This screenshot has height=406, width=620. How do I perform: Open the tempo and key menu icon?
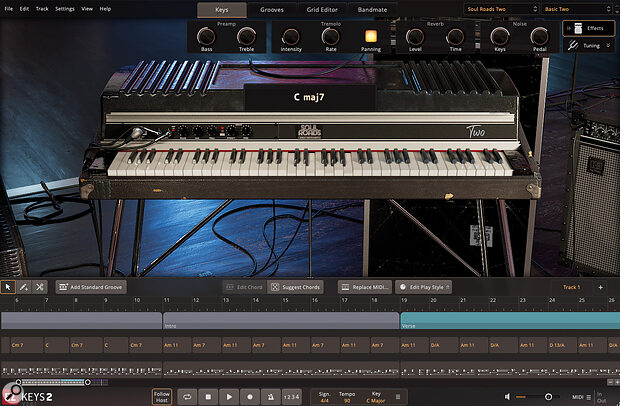[x=398, y=397]
